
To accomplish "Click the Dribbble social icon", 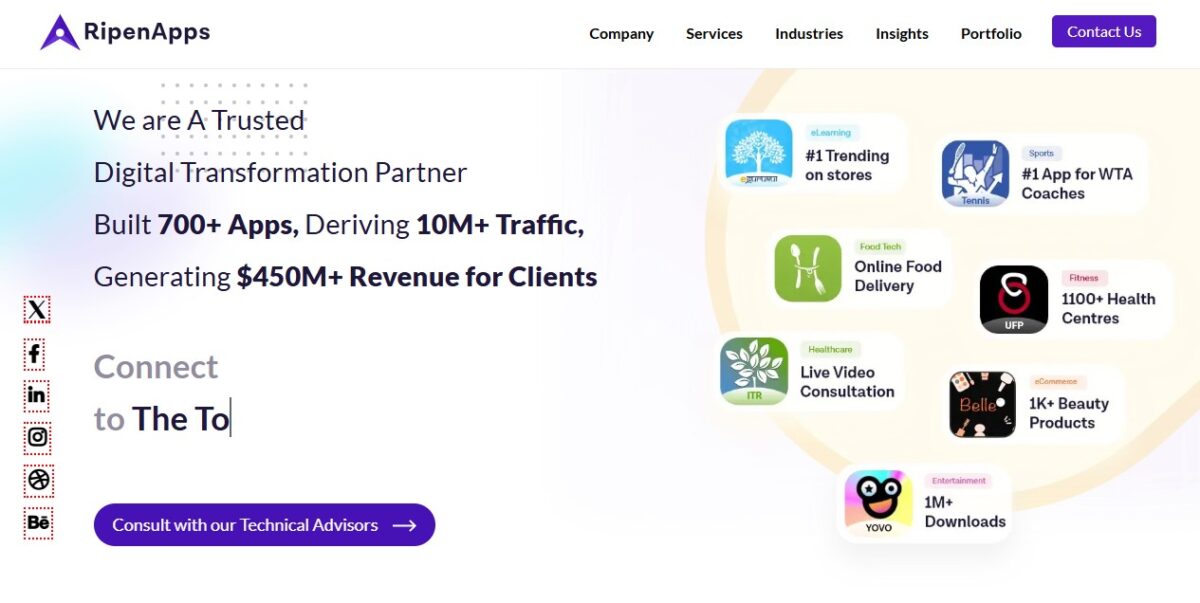I will [x=37, y=480].
